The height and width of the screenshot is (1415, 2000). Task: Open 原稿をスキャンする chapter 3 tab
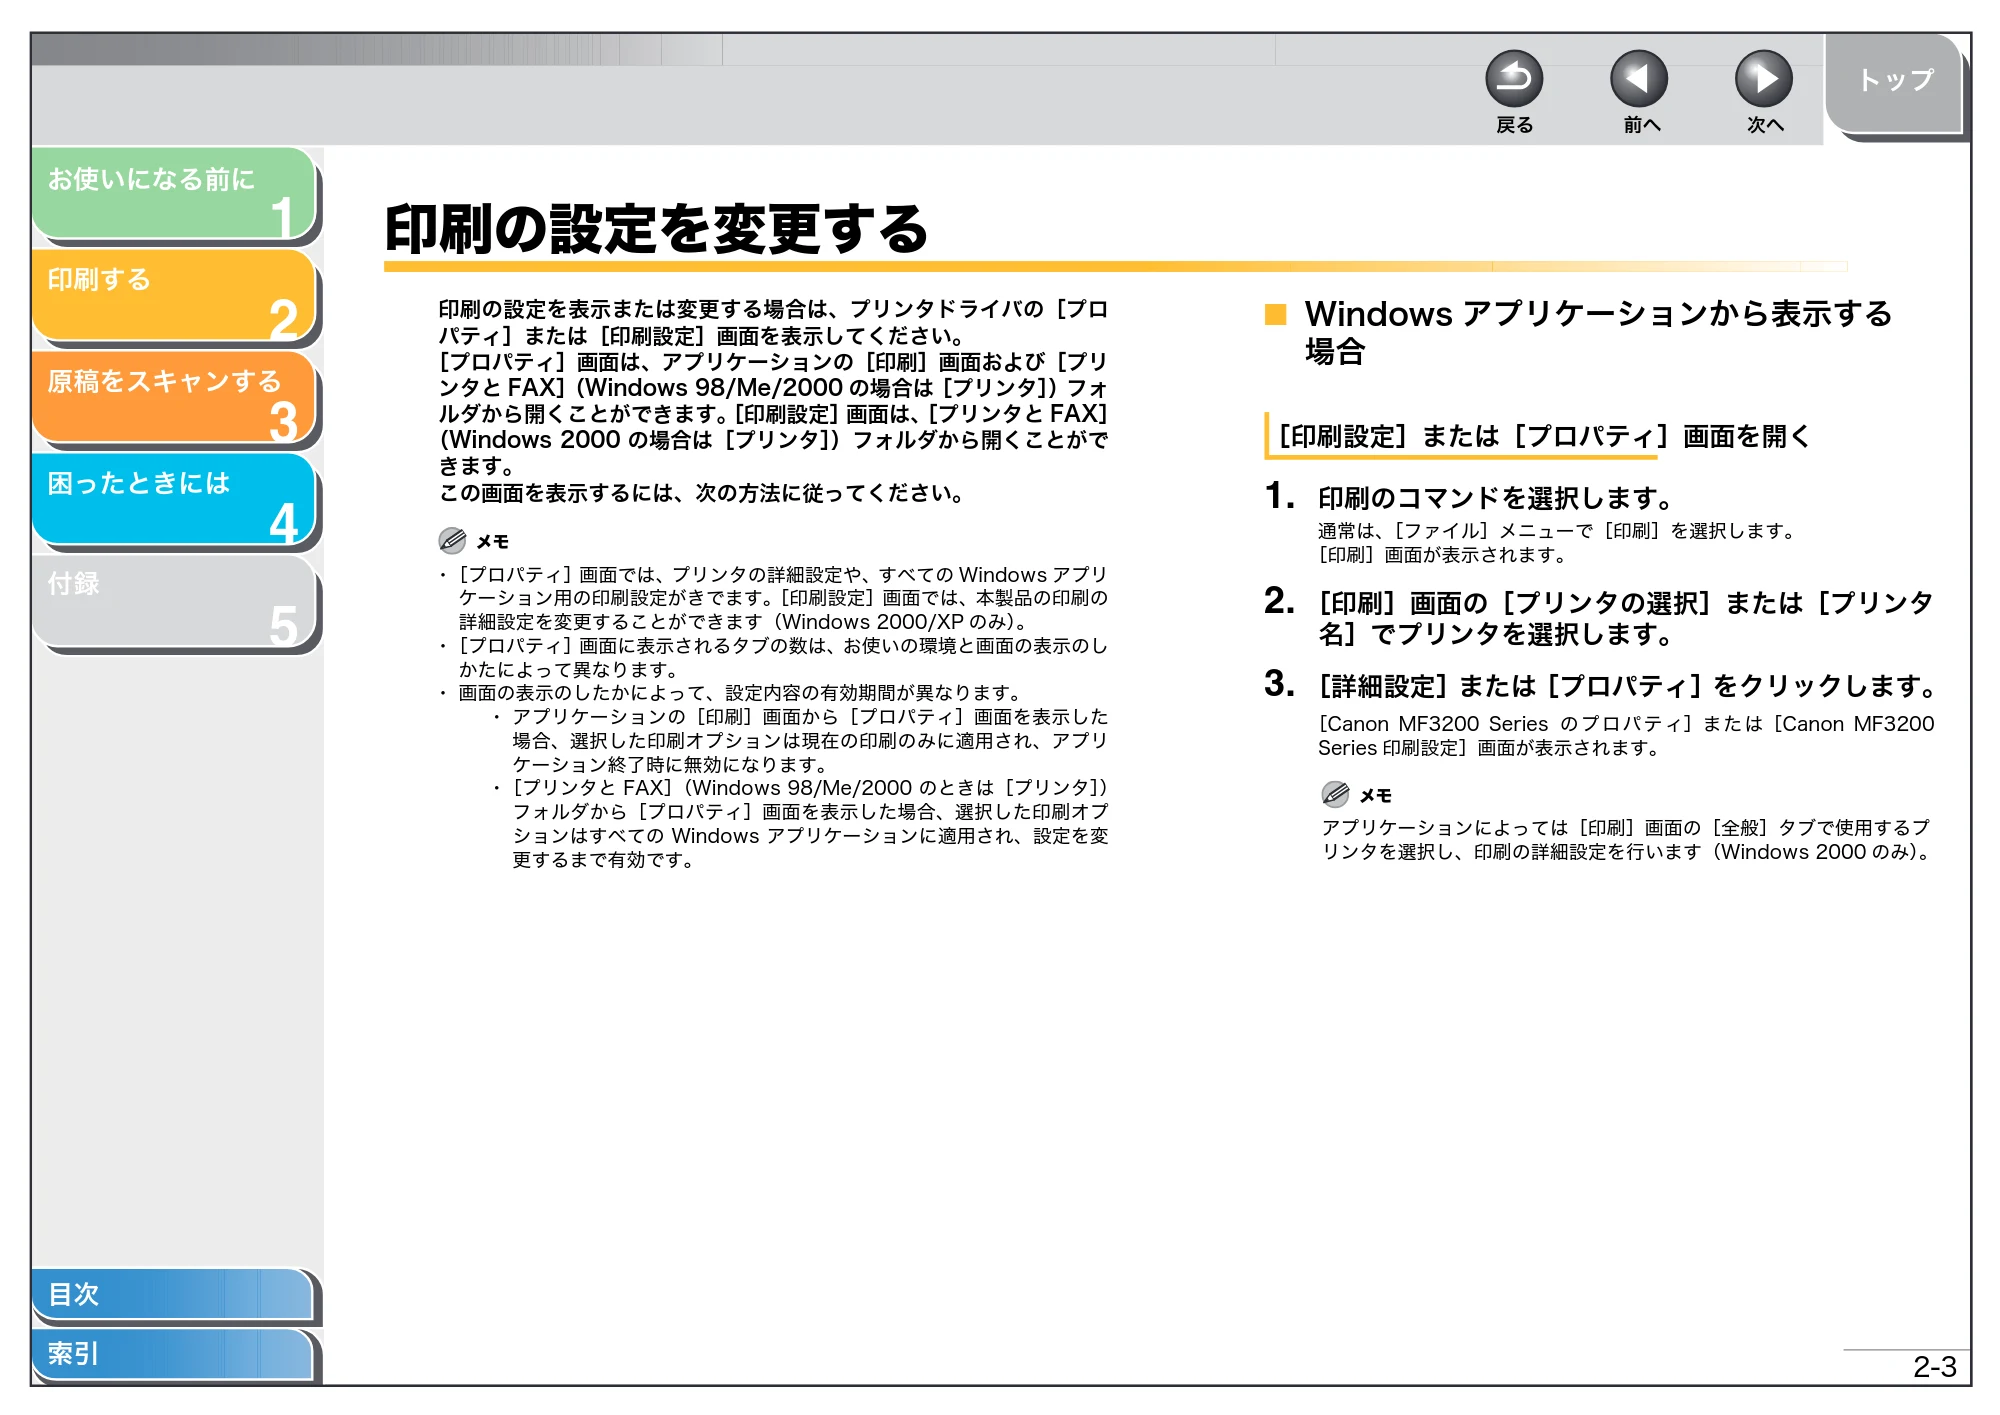[x=174, y=397]
